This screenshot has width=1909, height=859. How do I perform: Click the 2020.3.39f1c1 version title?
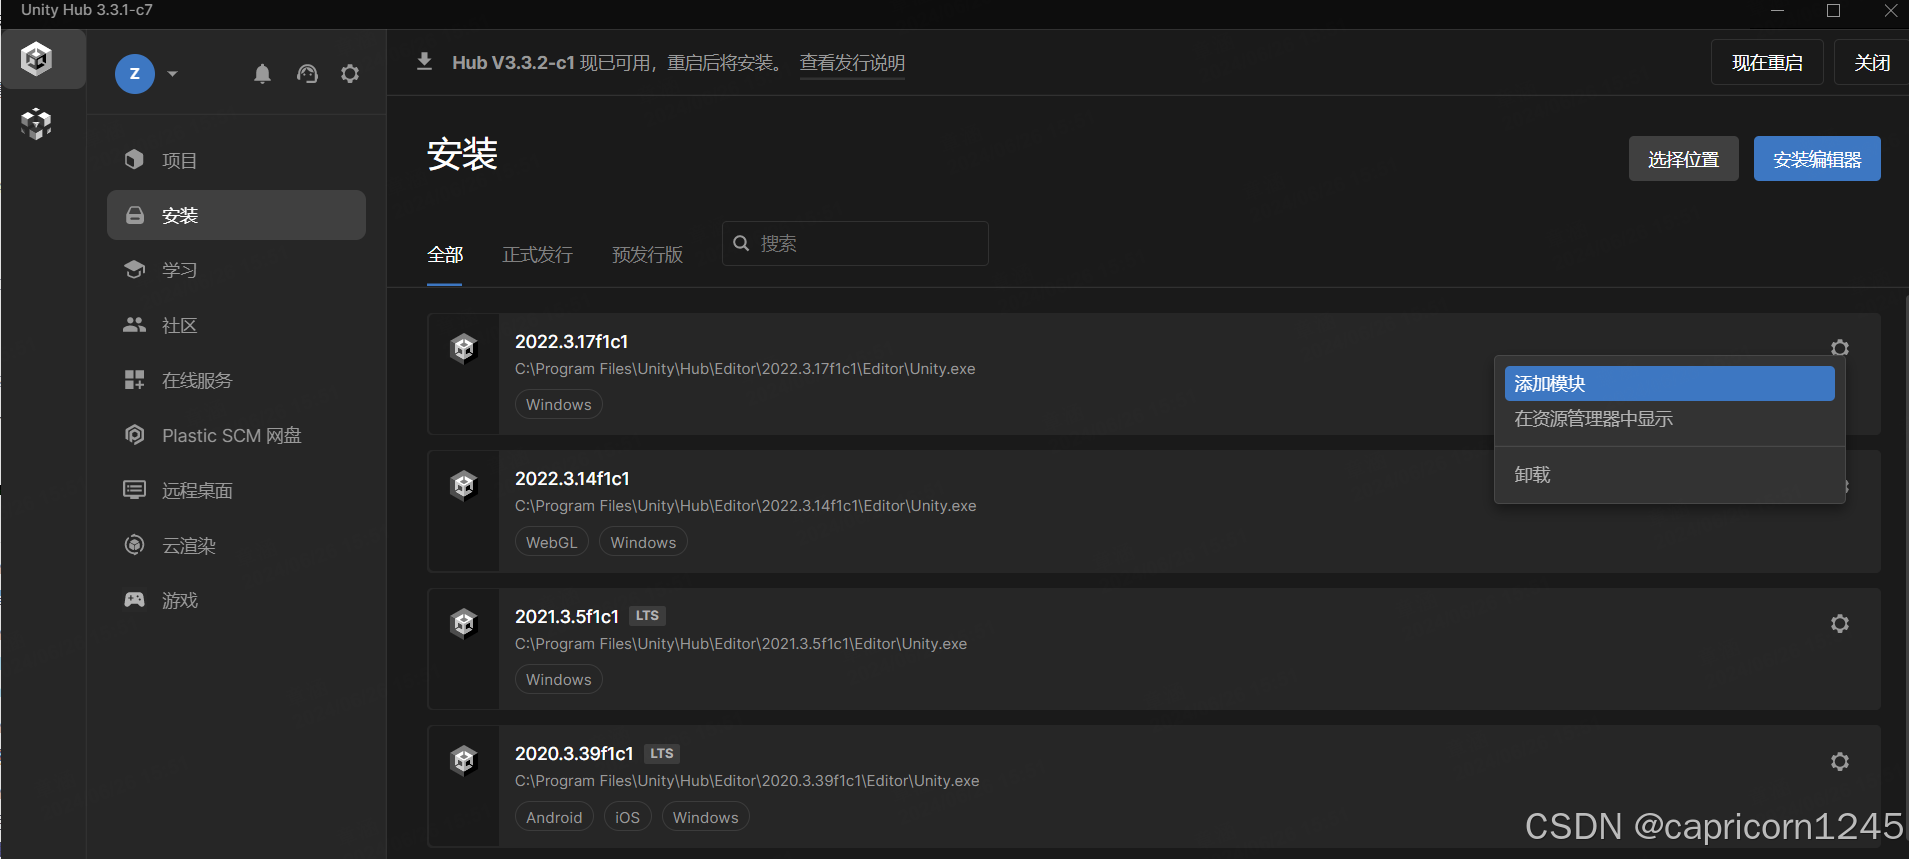point(574,754)
